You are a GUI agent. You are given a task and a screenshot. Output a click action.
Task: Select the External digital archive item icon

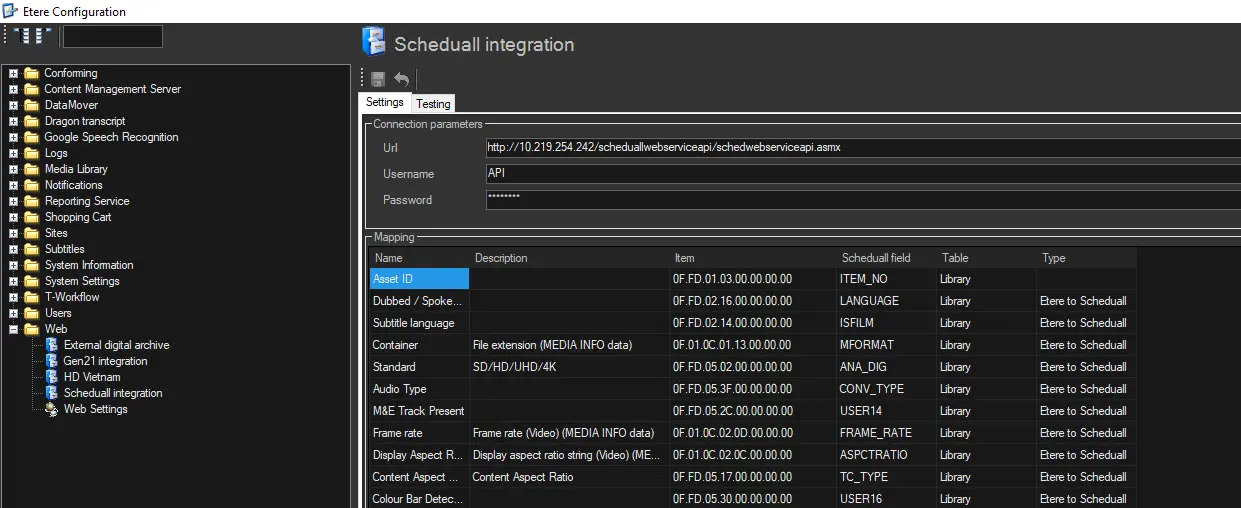click(52, 345)
